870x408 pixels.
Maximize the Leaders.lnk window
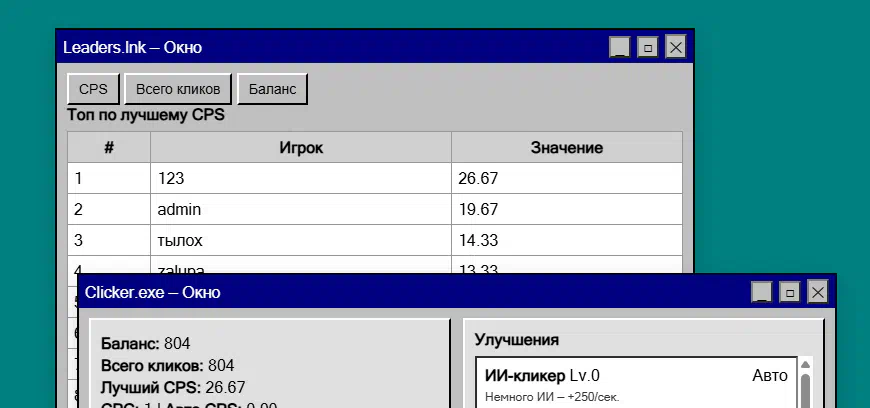tap(647, 47)
